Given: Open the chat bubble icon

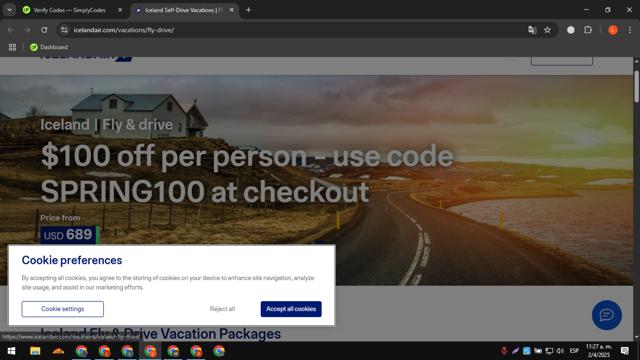Looking at the screenshot, I should click(607, 315).
